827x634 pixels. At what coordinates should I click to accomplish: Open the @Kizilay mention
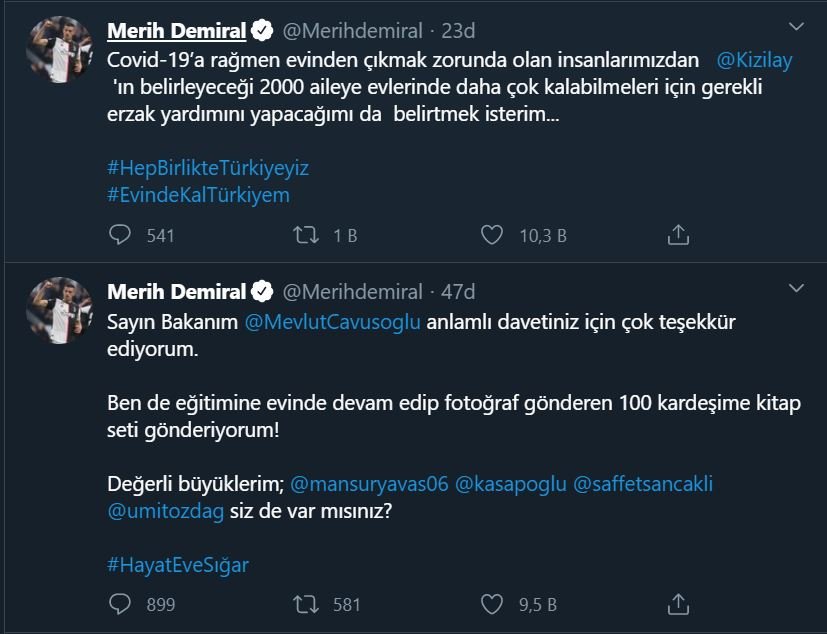coord(755,60)
